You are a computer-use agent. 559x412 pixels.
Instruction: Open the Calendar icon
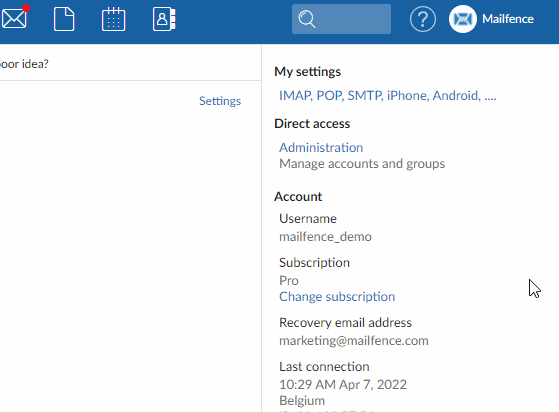113,19
